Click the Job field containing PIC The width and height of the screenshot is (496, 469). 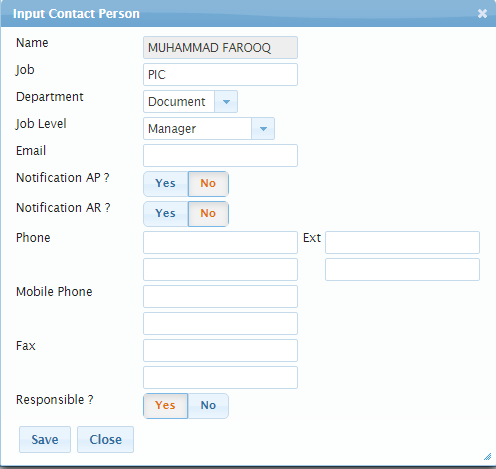220,75
